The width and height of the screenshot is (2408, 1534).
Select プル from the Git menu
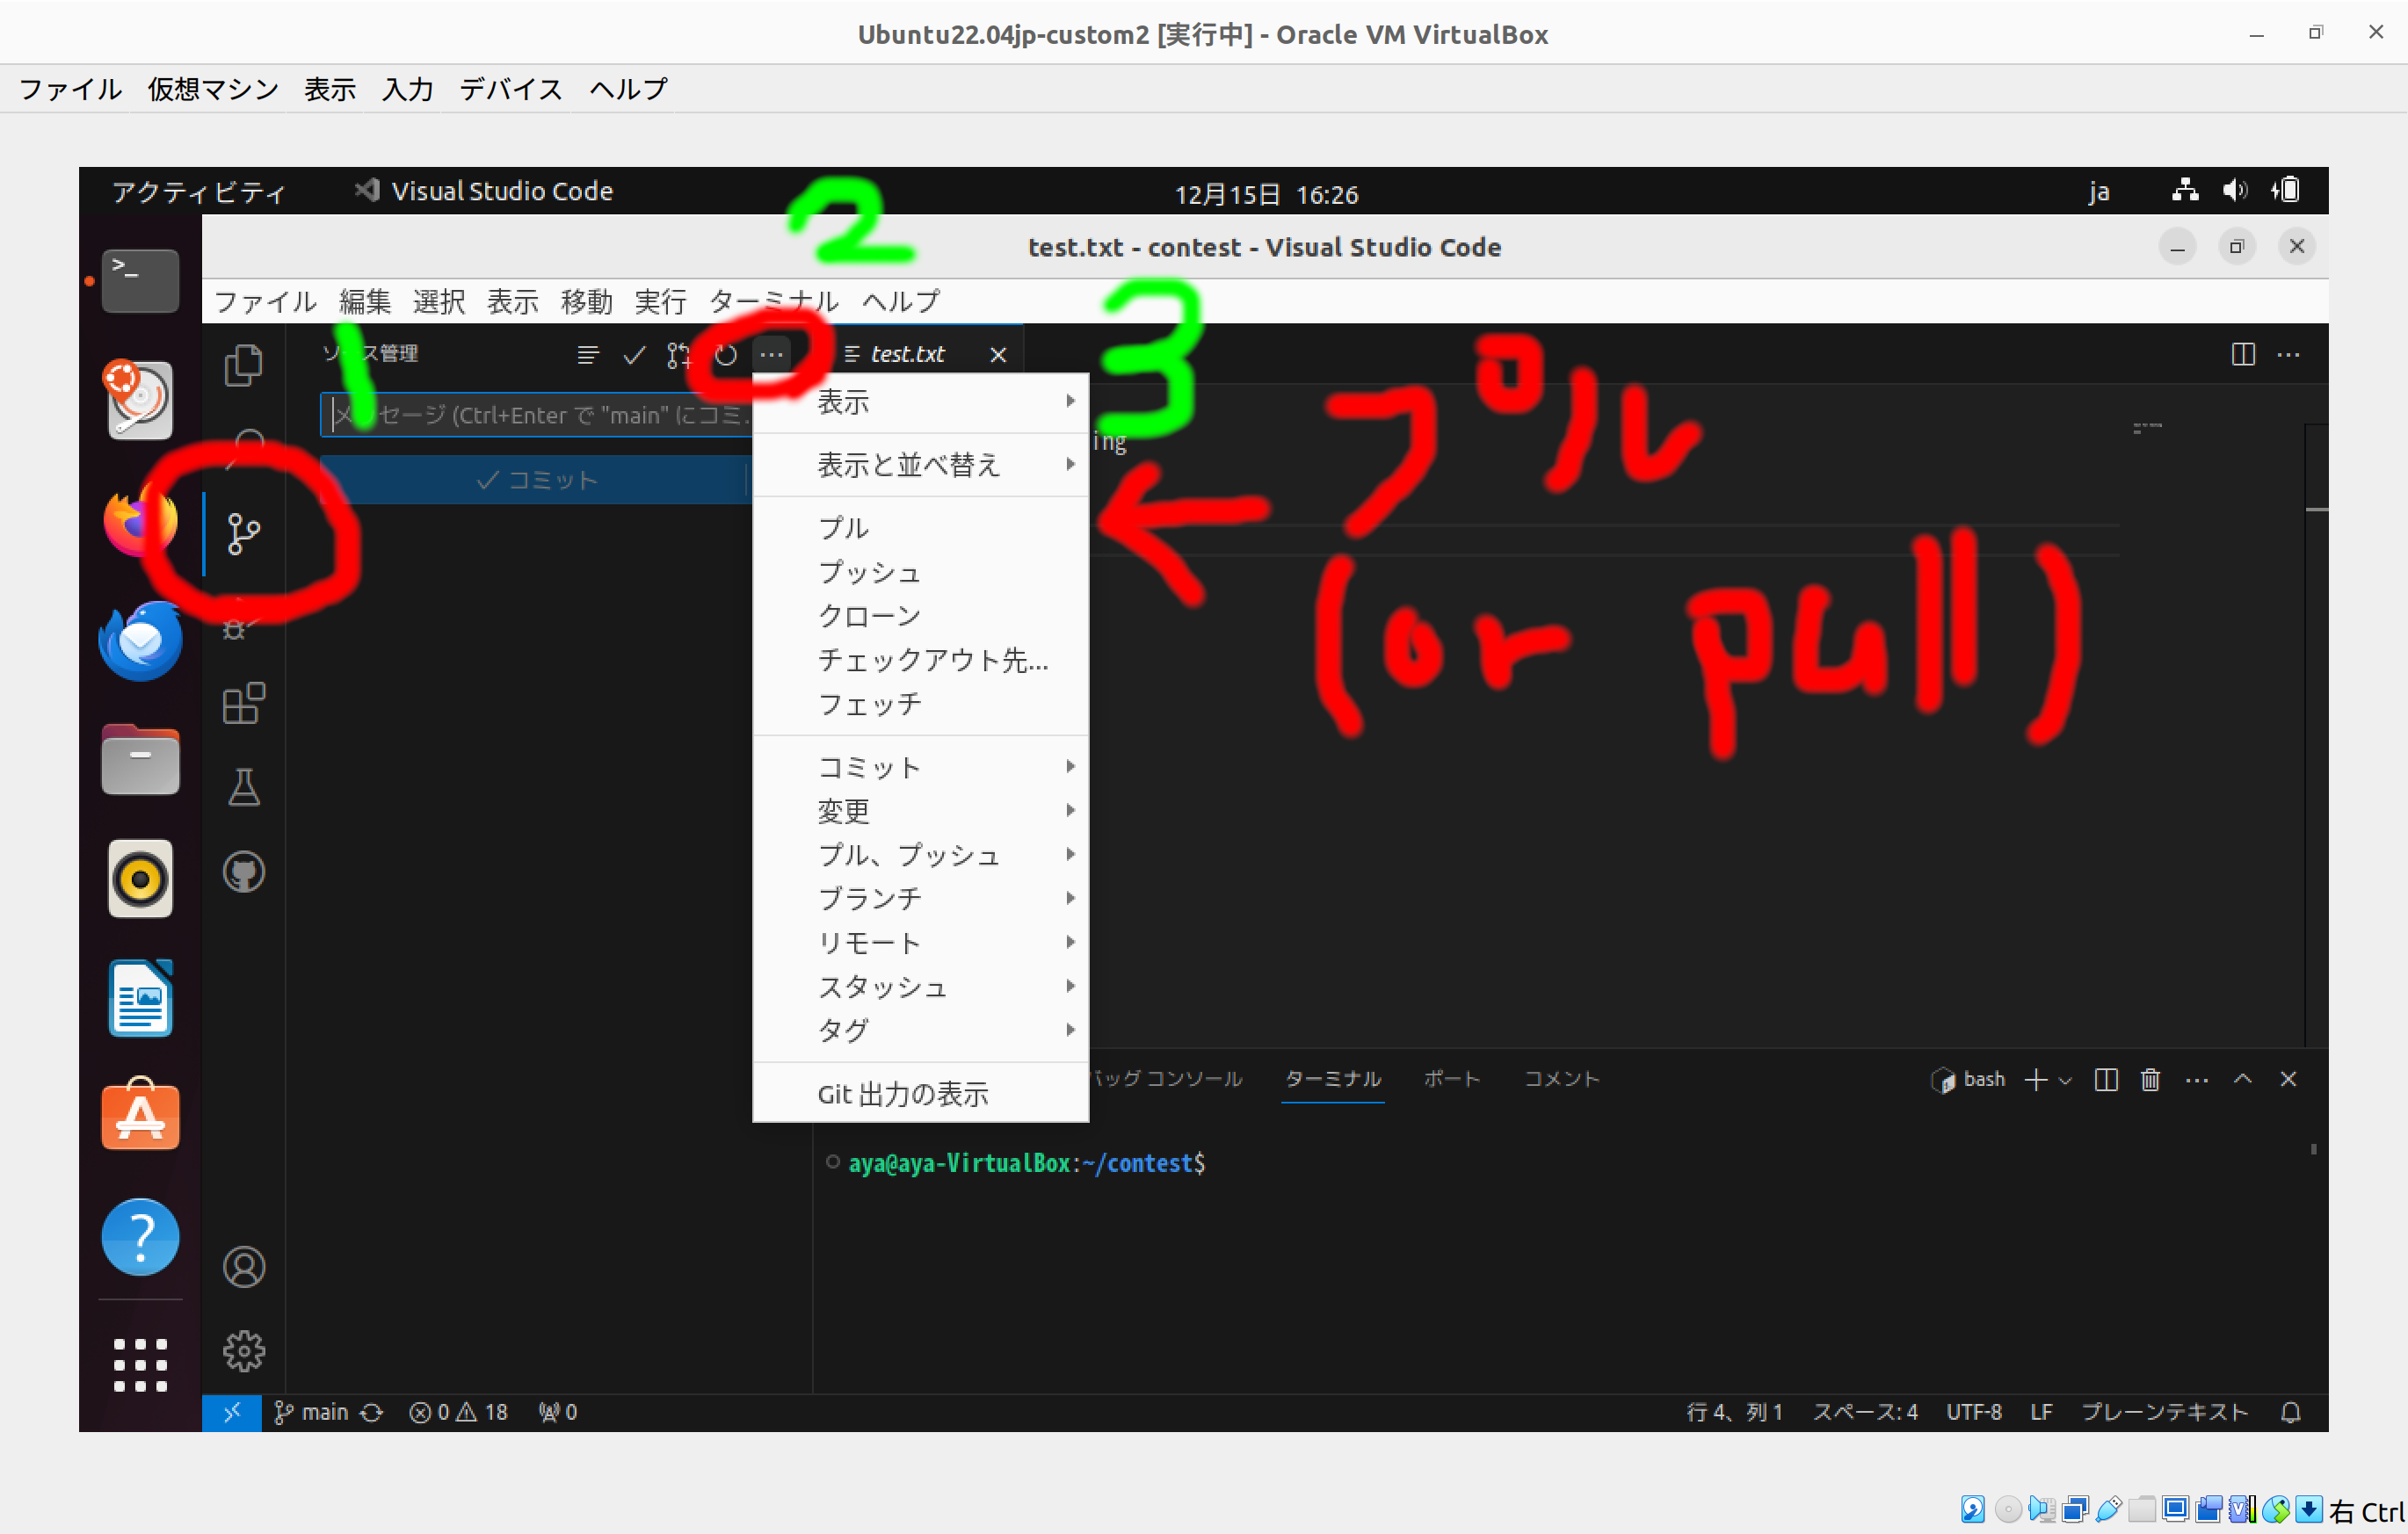[x=920, y=528]
